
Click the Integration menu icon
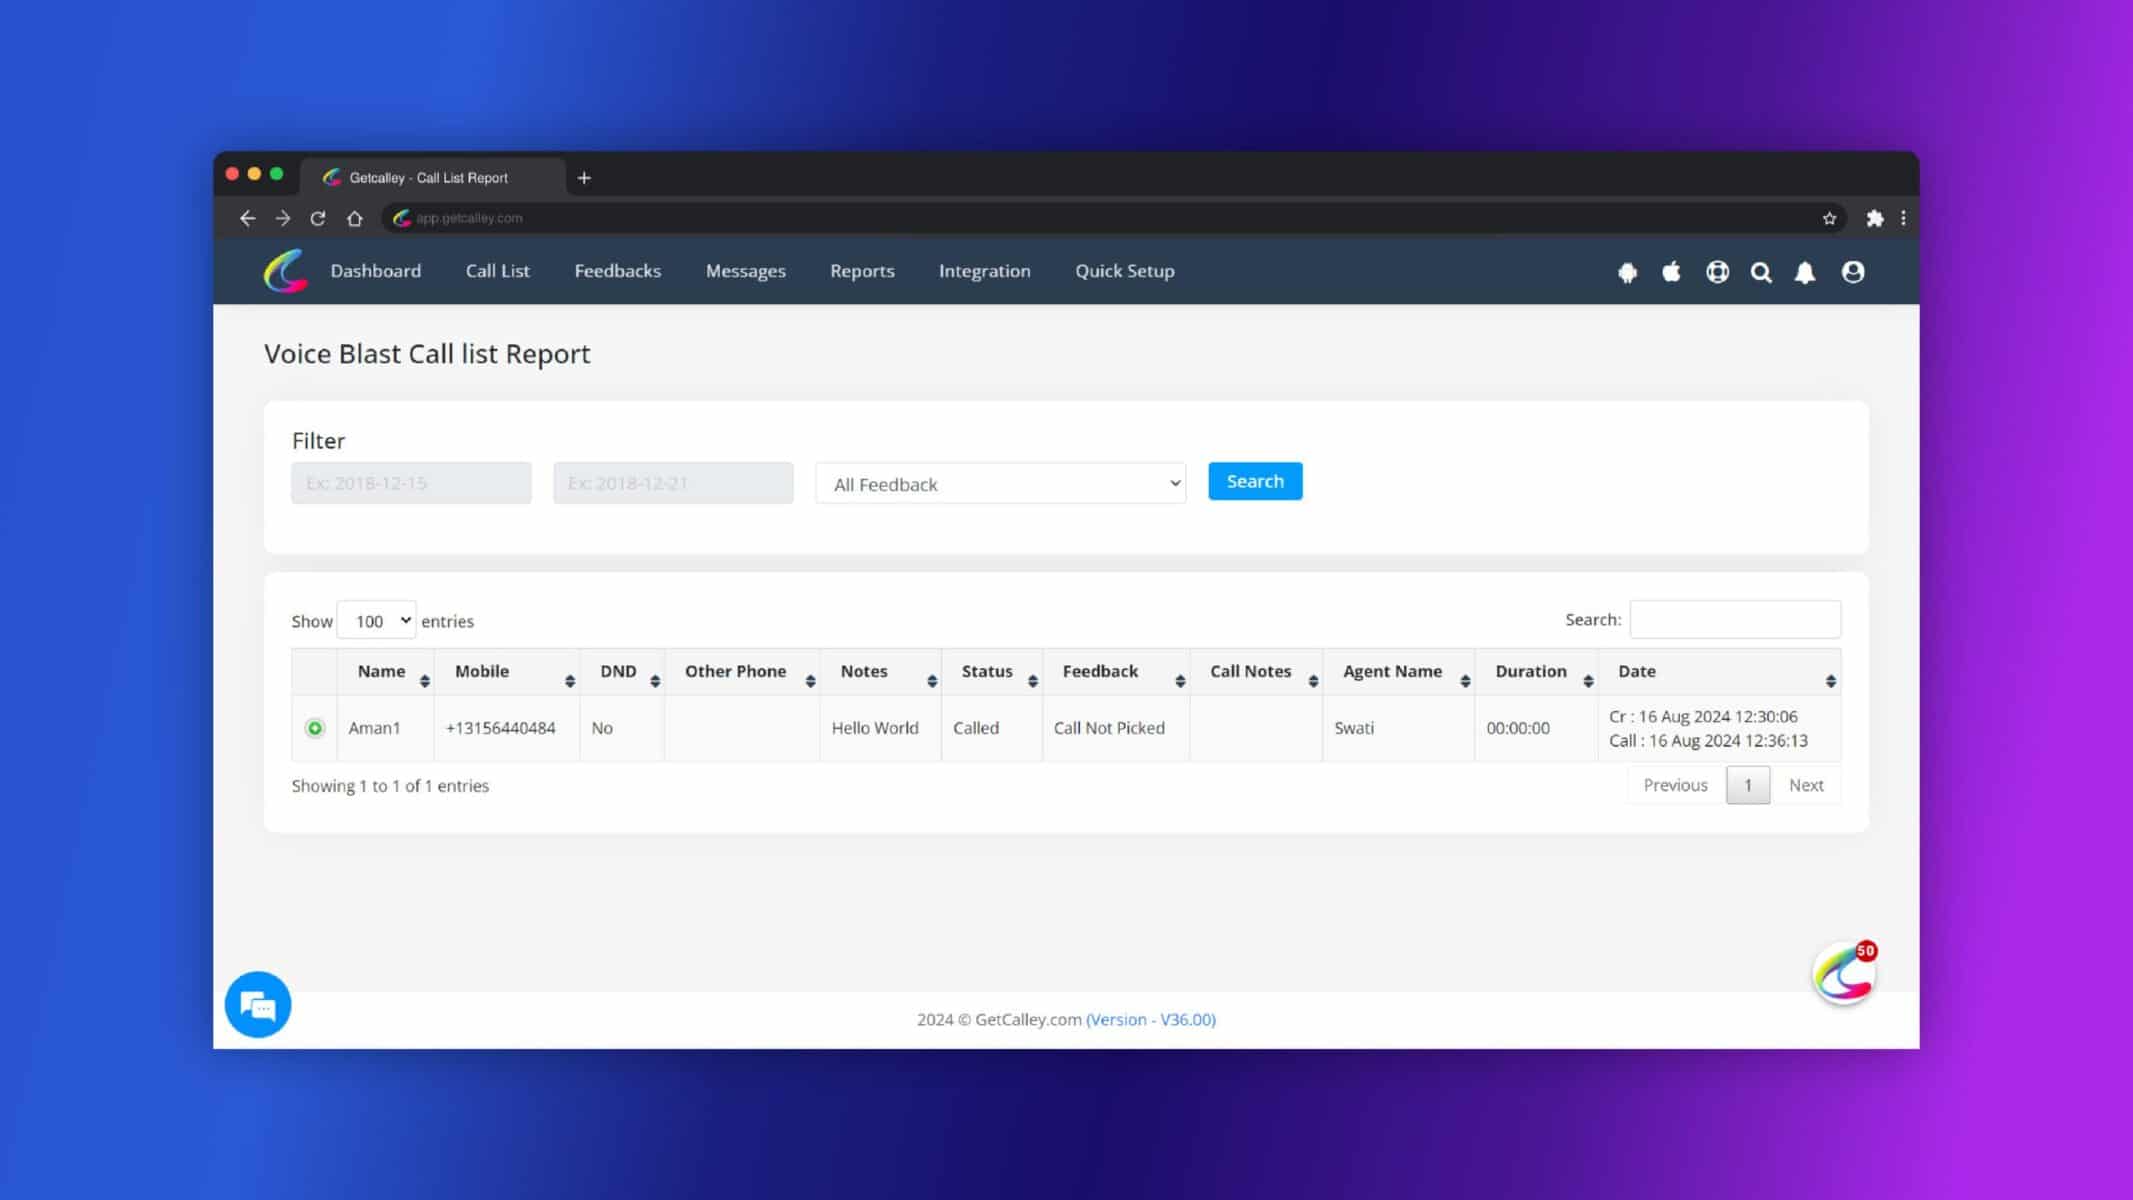coord(984,271)
